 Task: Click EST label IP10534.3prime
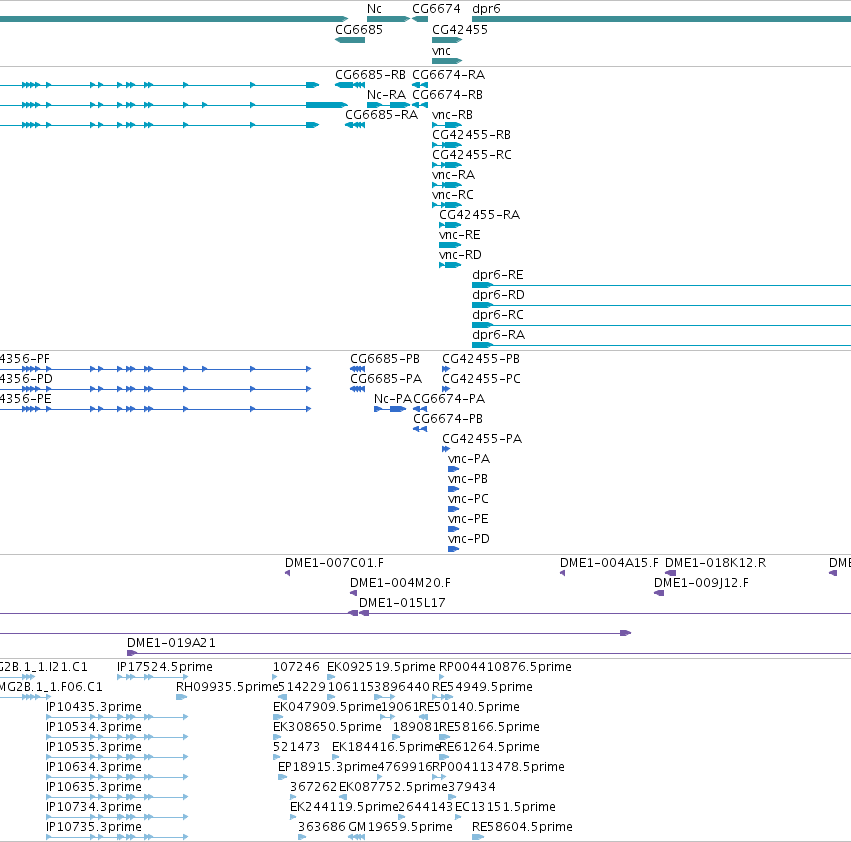[x=94, y=726]
